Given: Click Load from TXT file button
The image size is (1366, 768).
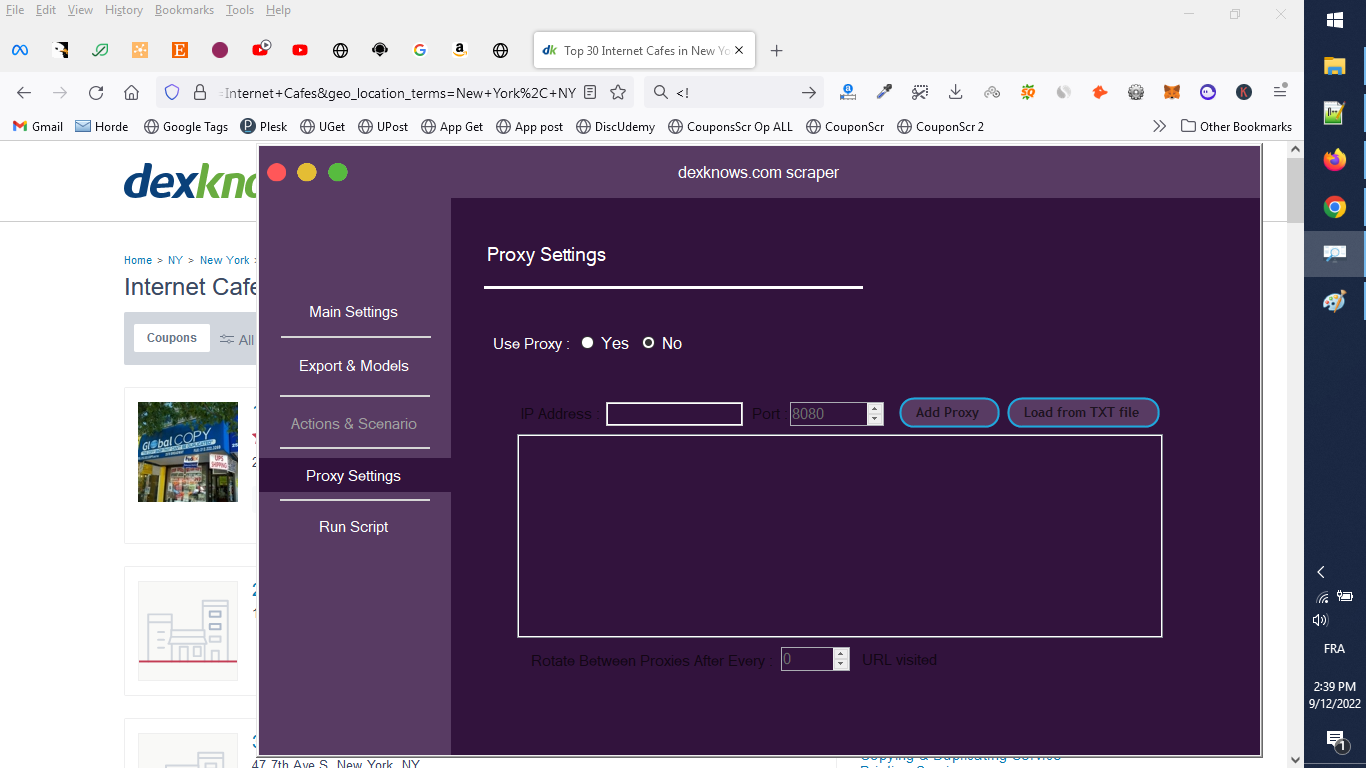Looking at the screenshot, I should (1082, 412).
